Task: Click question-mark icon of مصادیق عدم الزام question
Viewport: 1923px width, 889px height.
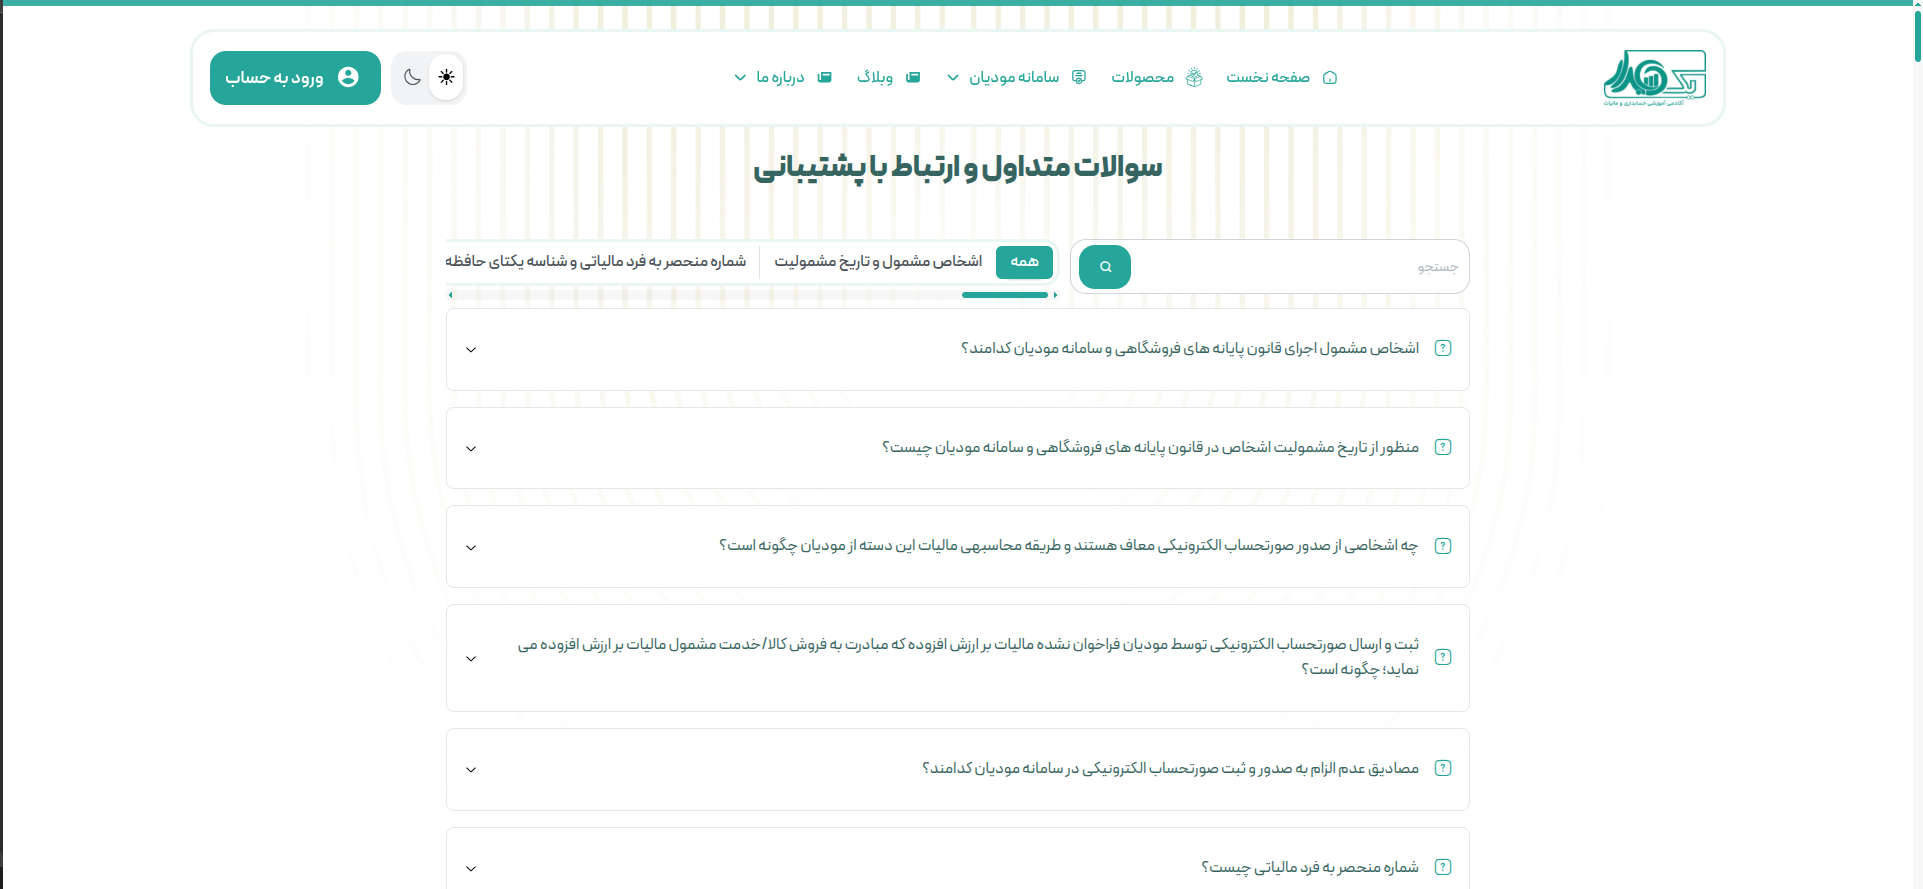Action: click(x=1443, y=768)
